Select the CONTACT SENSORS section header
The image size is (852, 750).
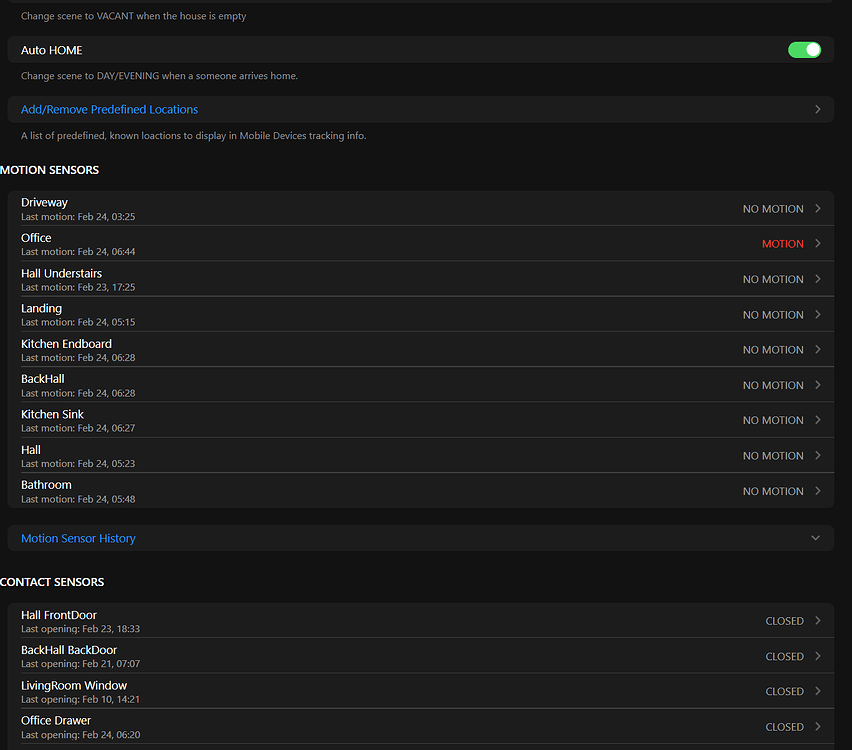(x=52, y=582)
